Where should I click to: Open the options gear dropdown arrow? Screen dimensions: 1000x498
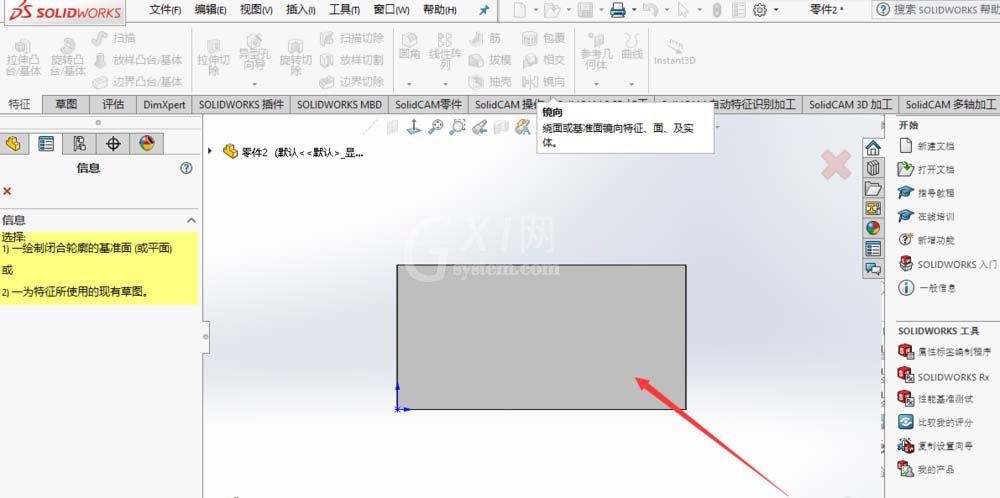click(x=776, y=10)
